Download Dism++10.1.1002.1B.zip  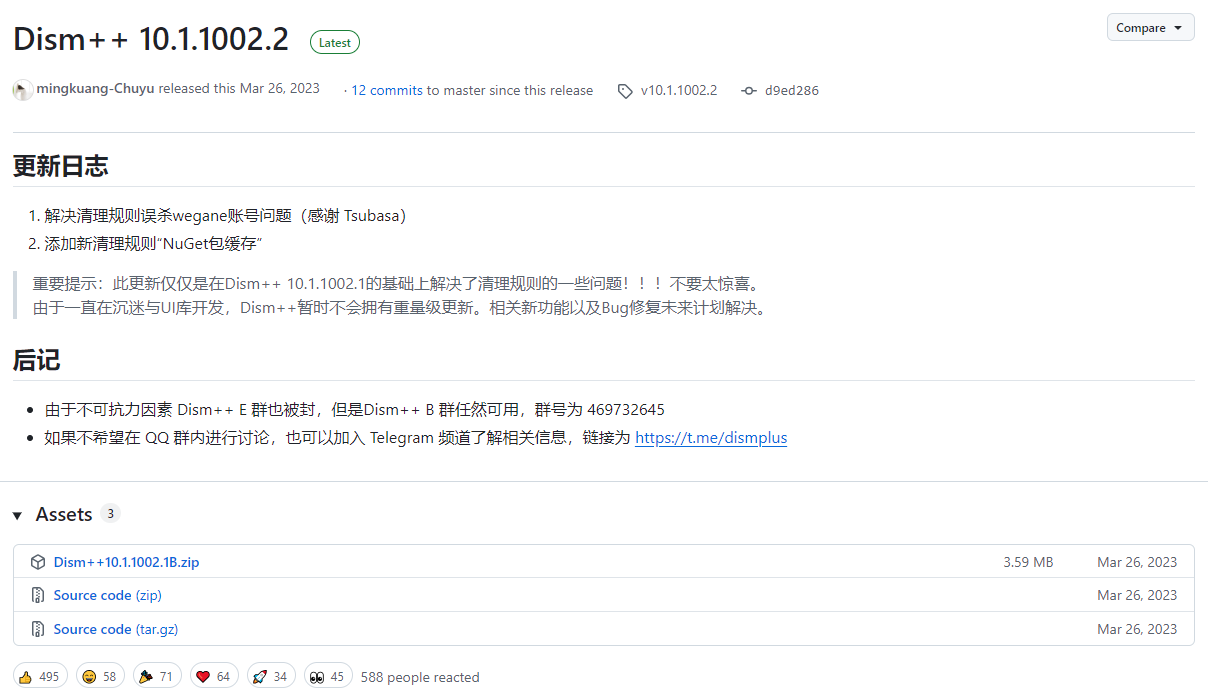tap(126, 562)
